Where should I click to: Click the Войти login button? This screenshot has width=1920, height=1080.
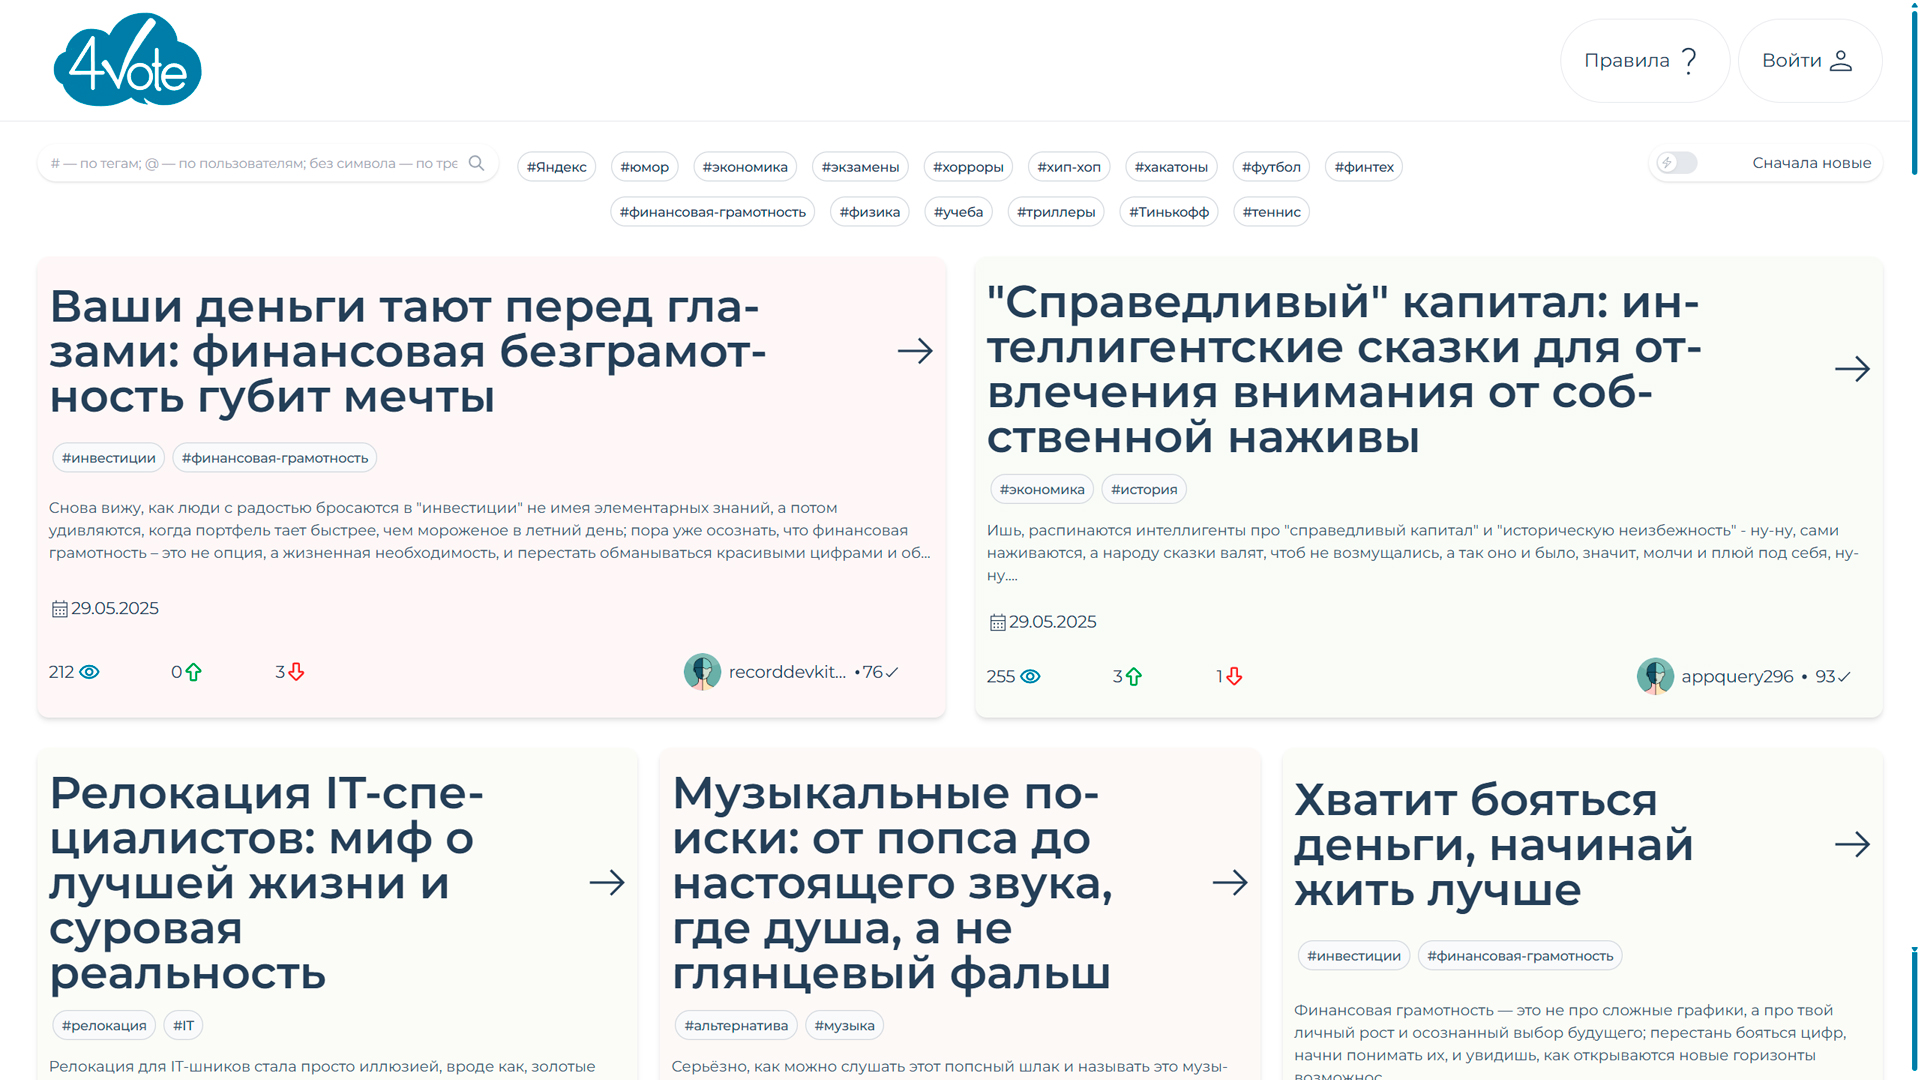click(x=1809, y=61)
